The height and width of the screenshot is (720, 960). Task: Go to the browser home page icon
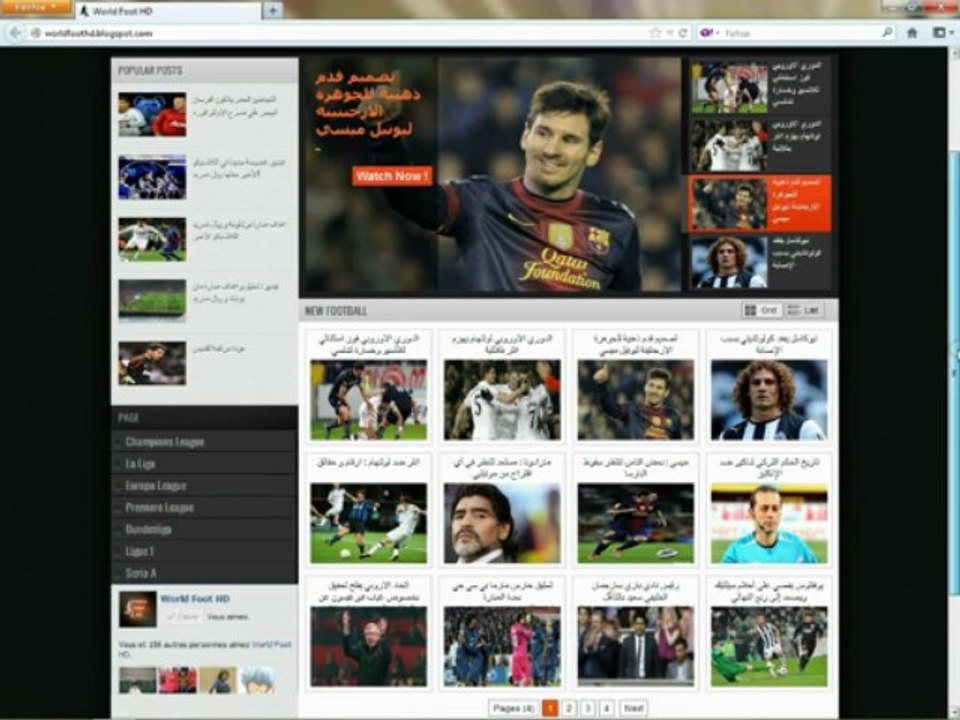912,33
